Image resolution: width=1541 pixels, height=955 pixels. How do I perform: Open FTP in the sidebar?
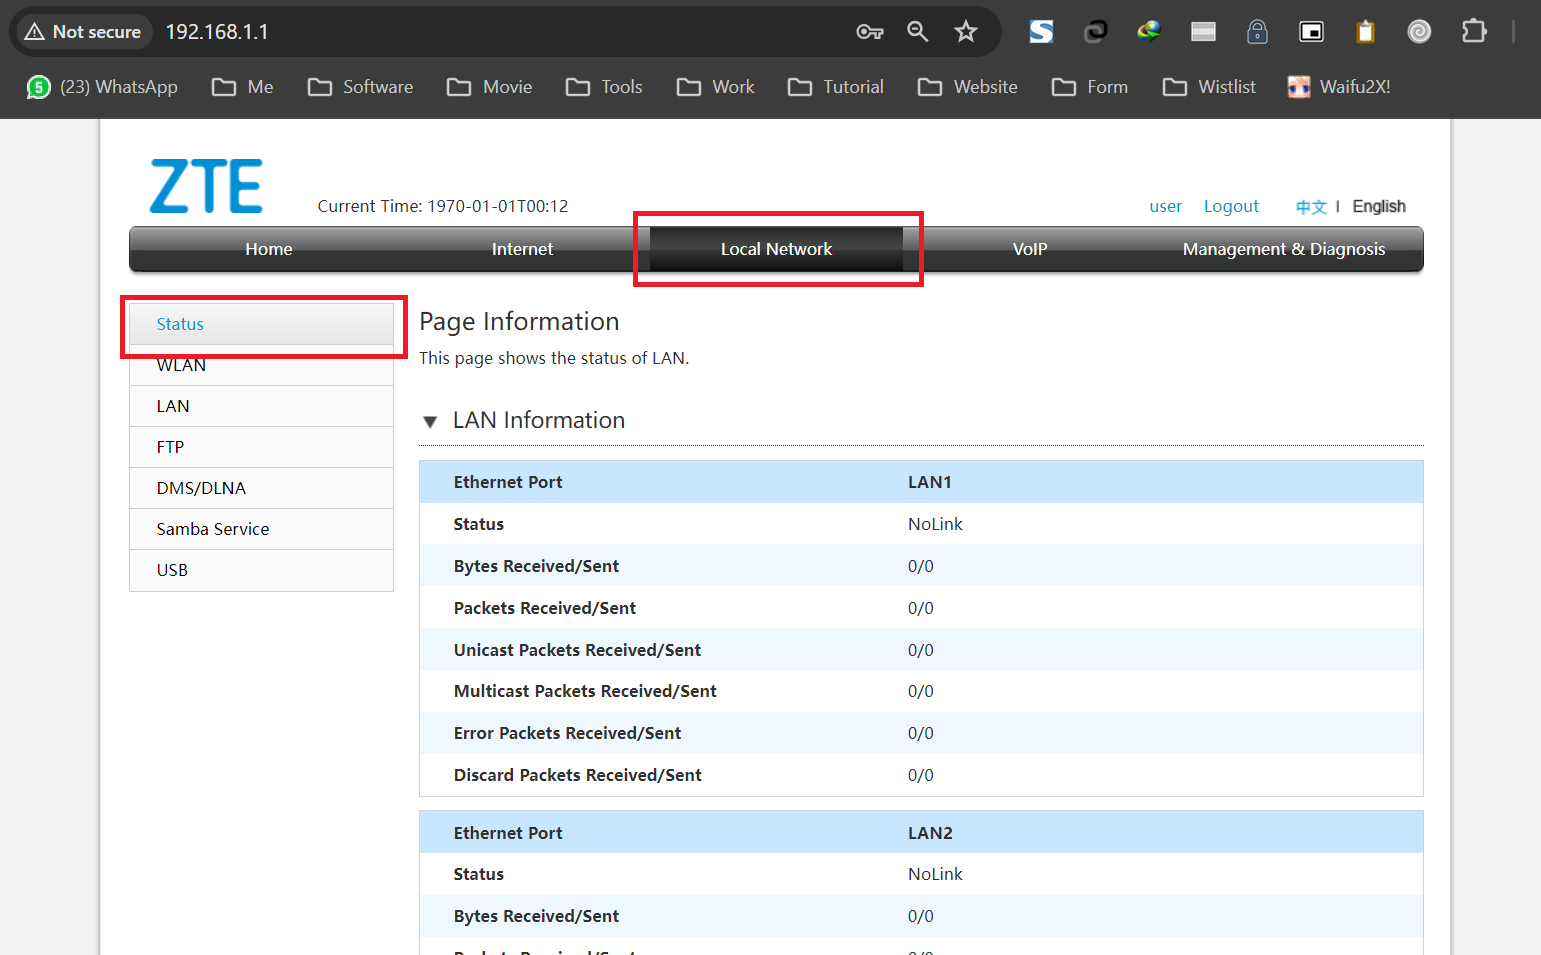pos(262,447)
